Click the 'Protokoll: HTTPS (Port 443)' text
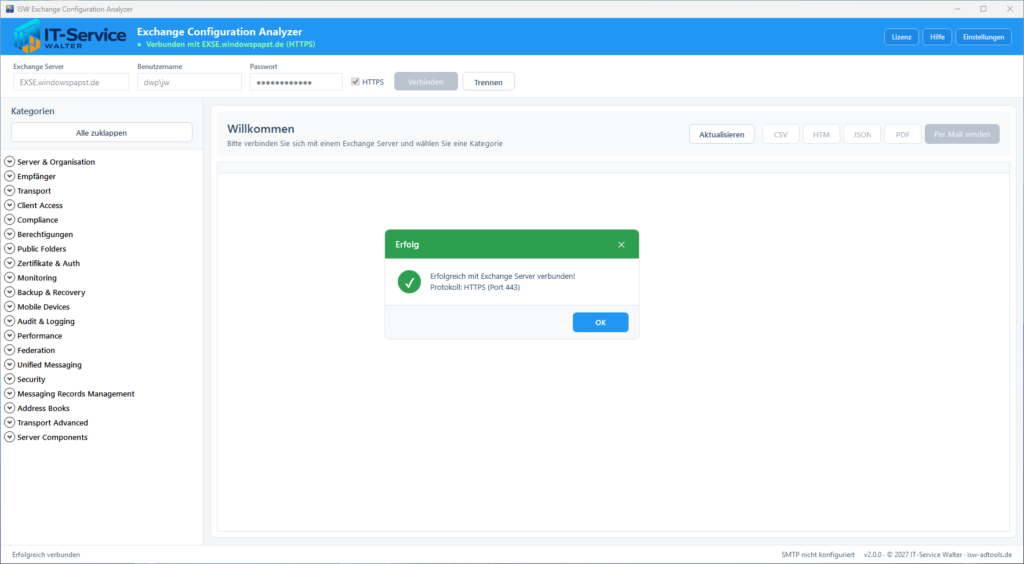Screen dimensions: 1024x564 pyautogui.click(x=475, y=287)
